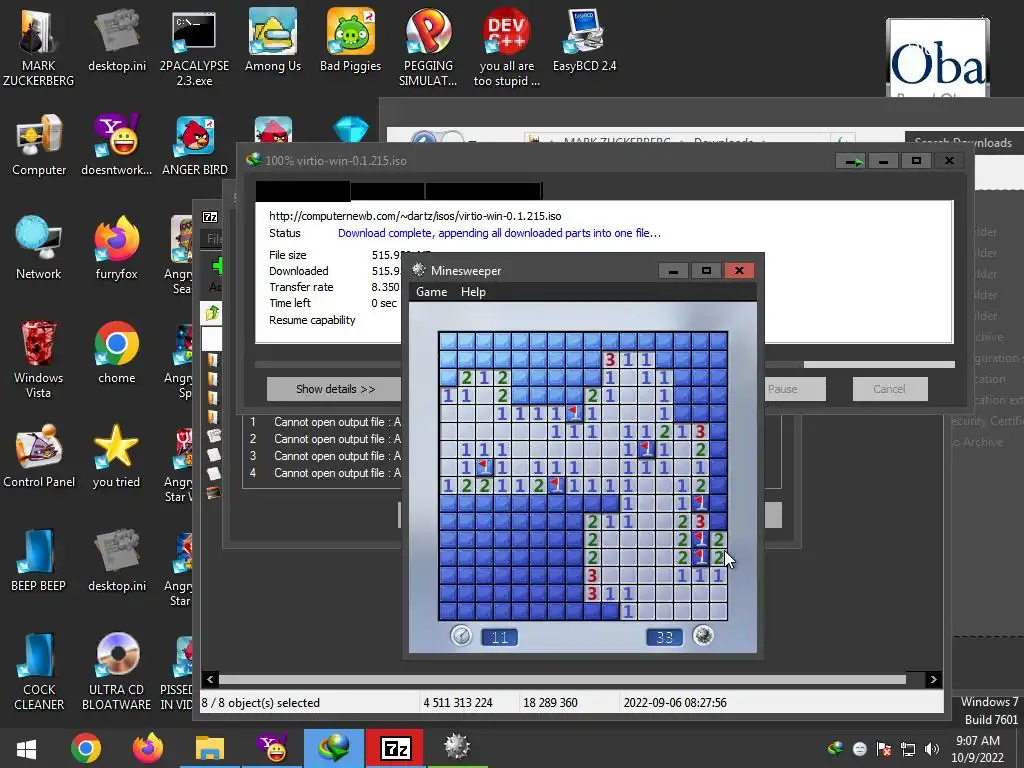Open the desktop.ini file next to MARK ZUCKERBERG

116,40
